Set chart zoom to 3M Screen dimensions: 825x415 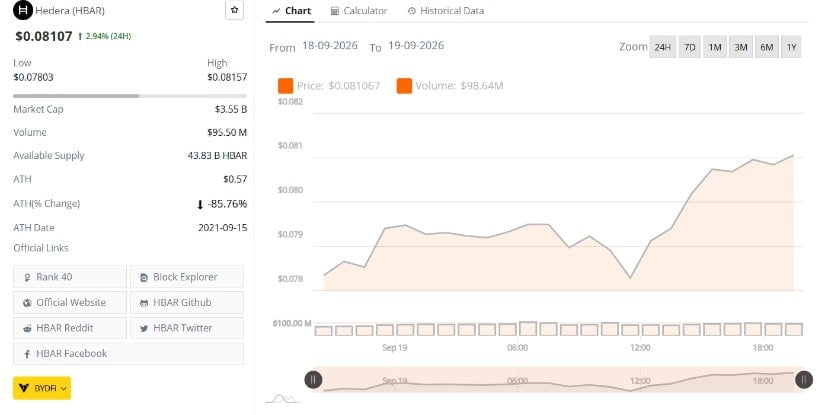point(741,47)
